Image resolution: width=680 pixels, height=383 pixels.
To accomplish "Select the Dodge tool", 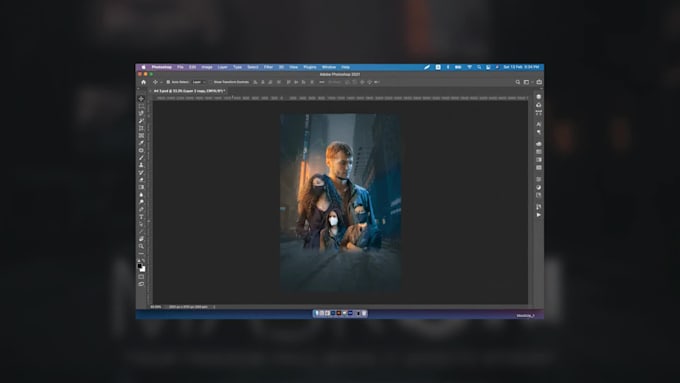I will [x=141, y=202].
